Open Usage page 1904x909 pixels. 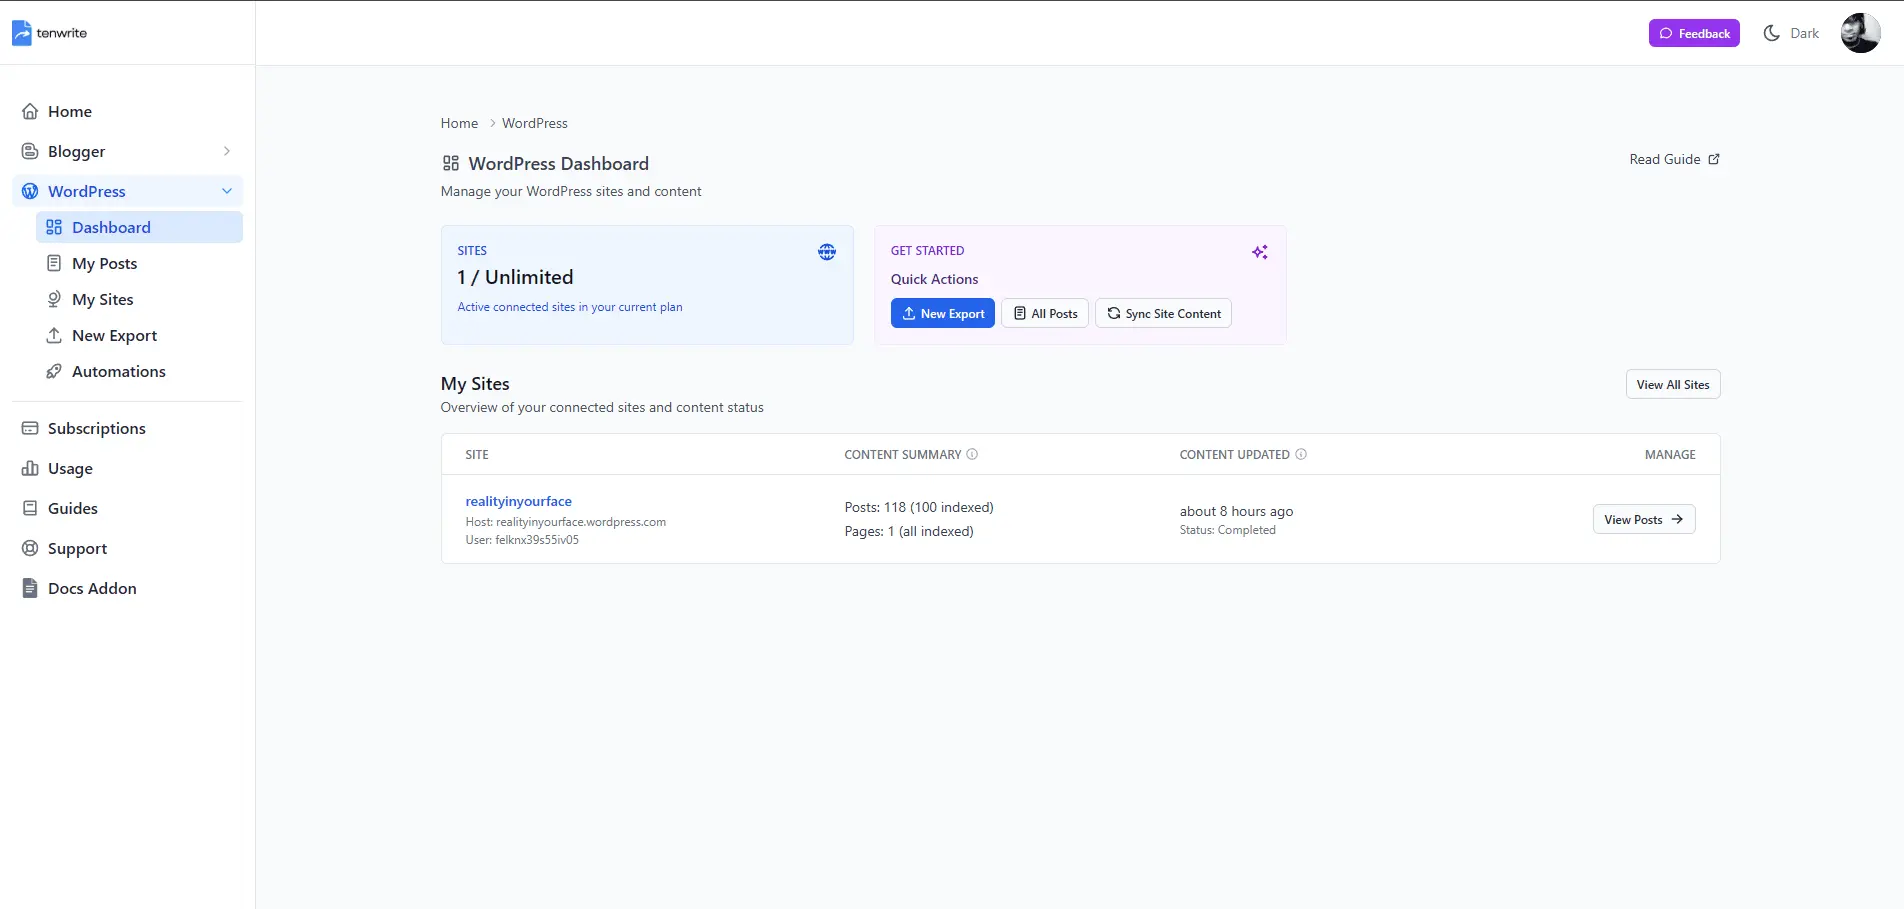(127, 468)
